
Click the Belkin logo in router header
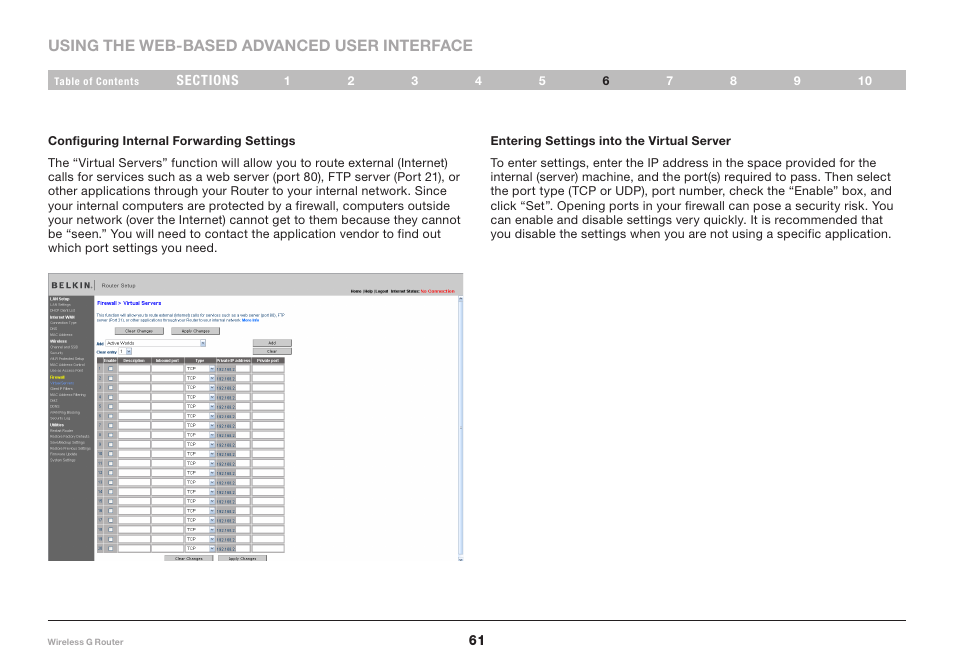(x=72, y=285)
